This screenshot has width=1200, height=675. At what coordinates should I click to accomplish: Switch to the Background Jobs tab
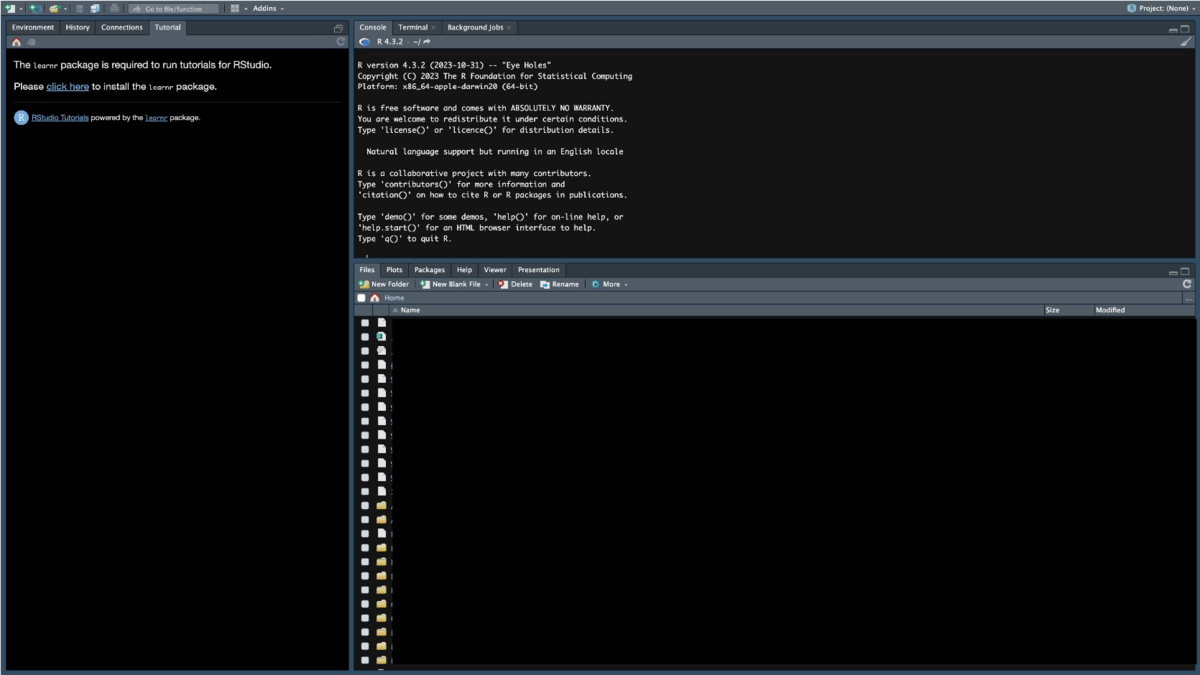point(475,27)
